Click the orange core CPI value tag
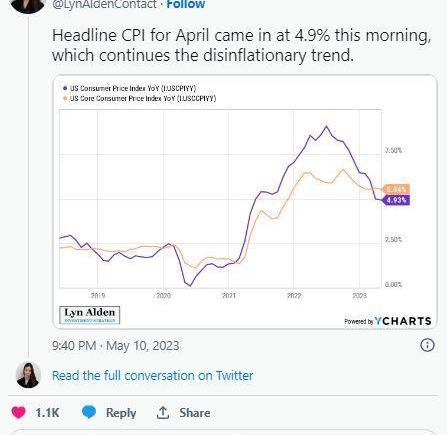 click(x=396, y=189)
